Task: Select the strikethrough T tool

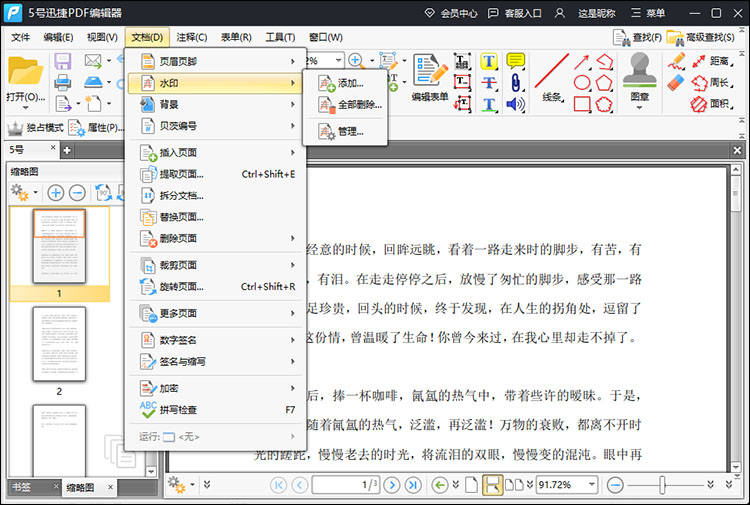Action: [489, 82]
